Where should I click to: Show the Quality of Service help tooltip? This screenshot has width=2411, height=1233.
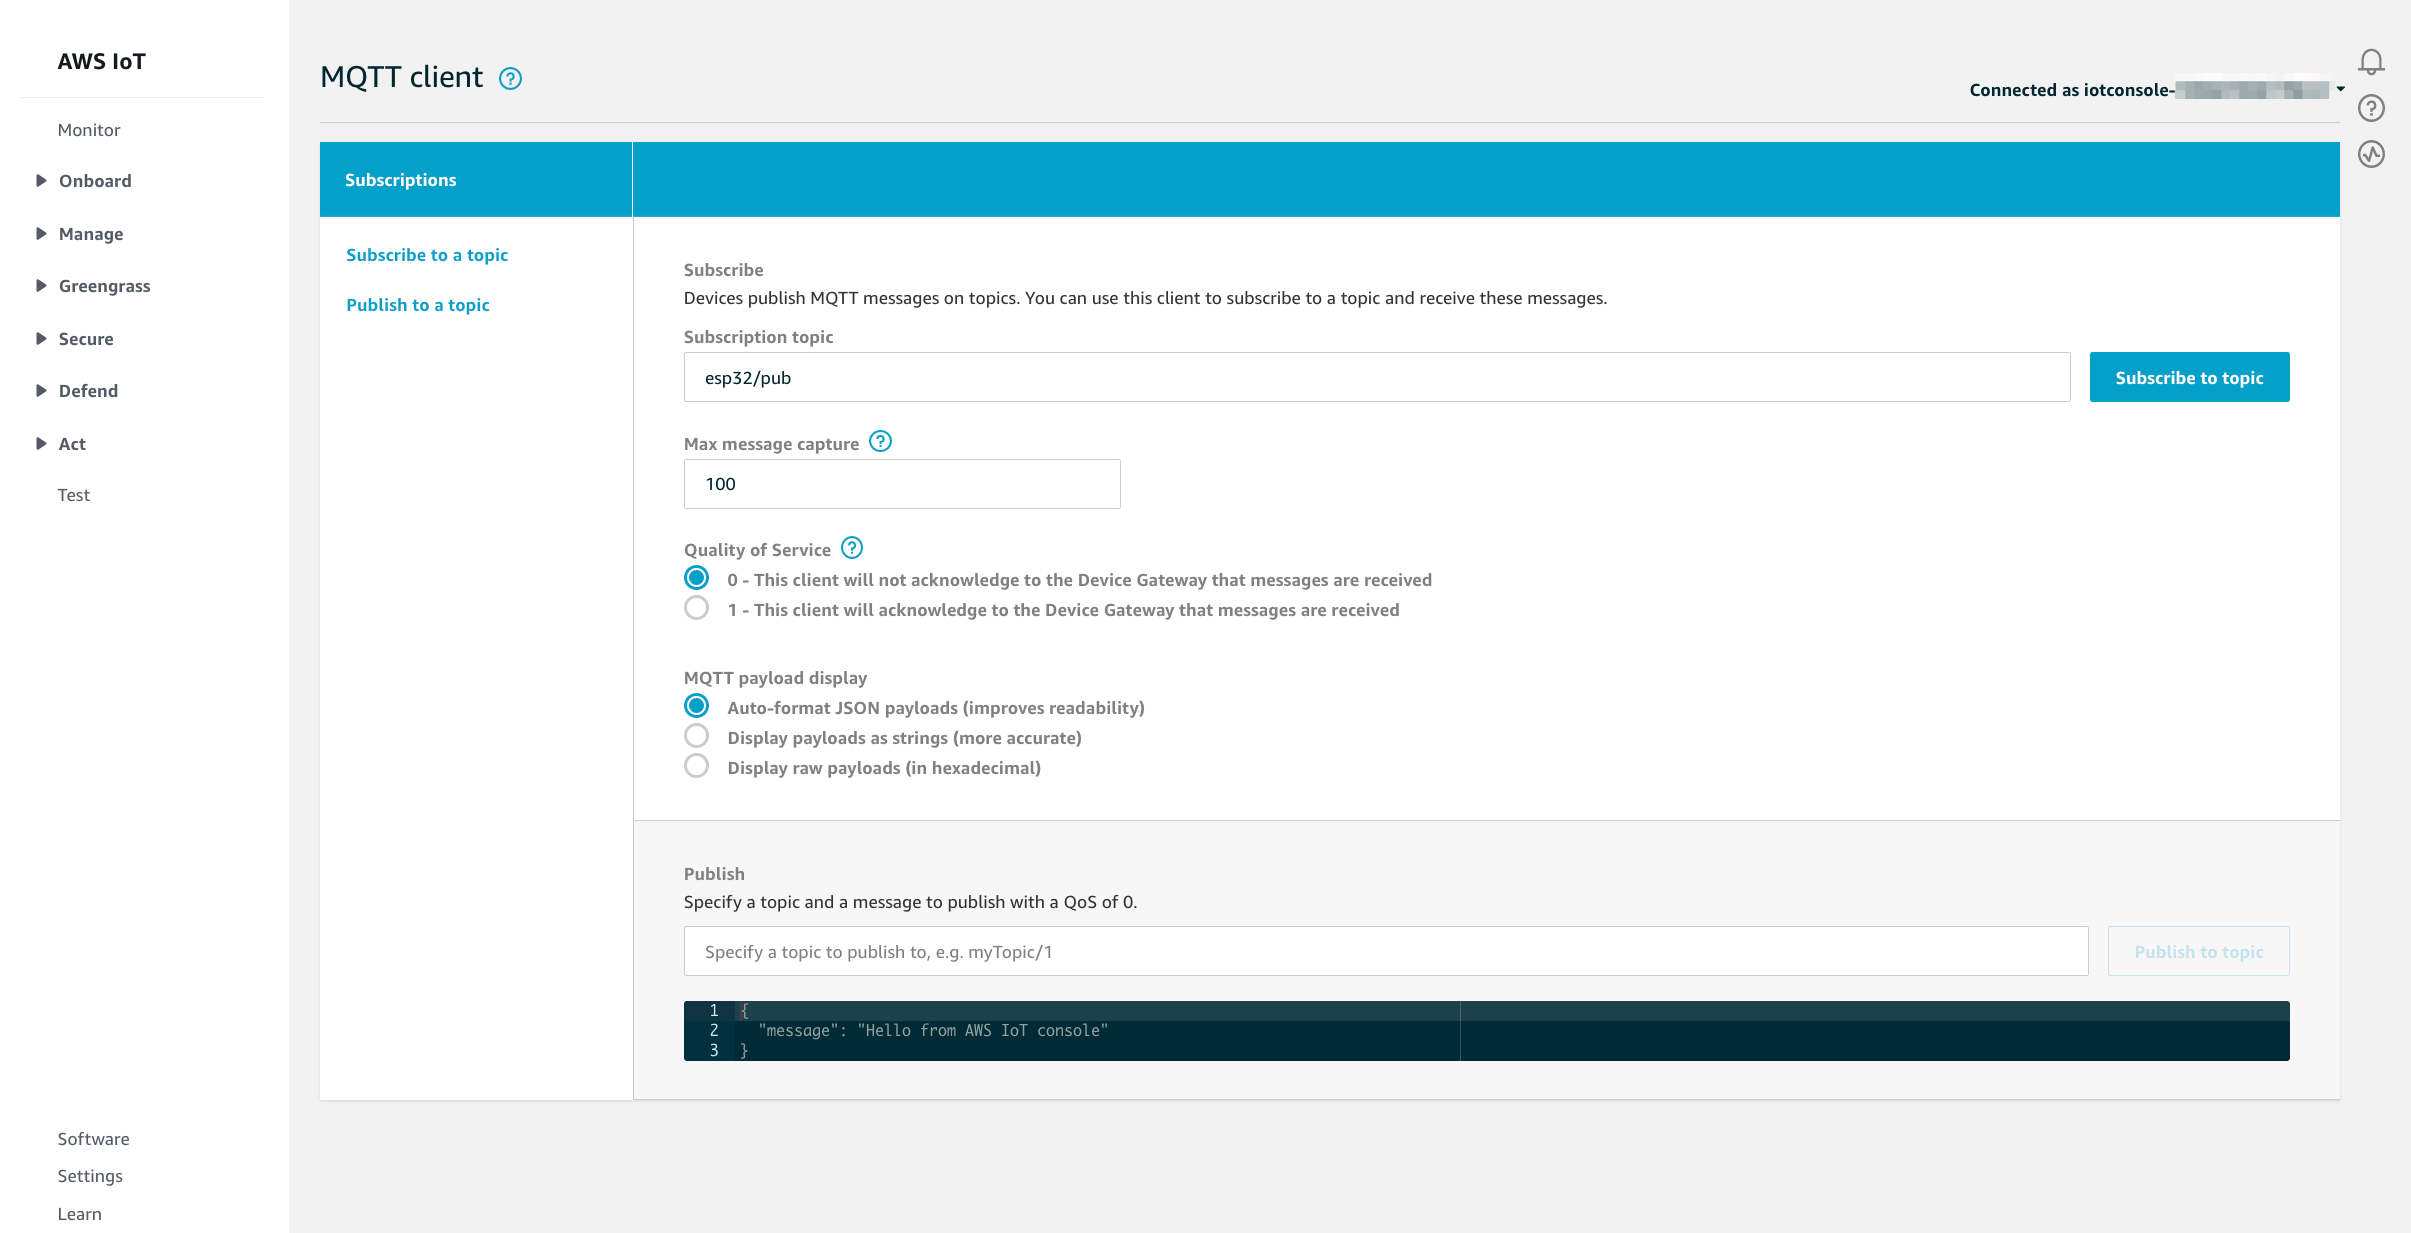tap(852, 548)
